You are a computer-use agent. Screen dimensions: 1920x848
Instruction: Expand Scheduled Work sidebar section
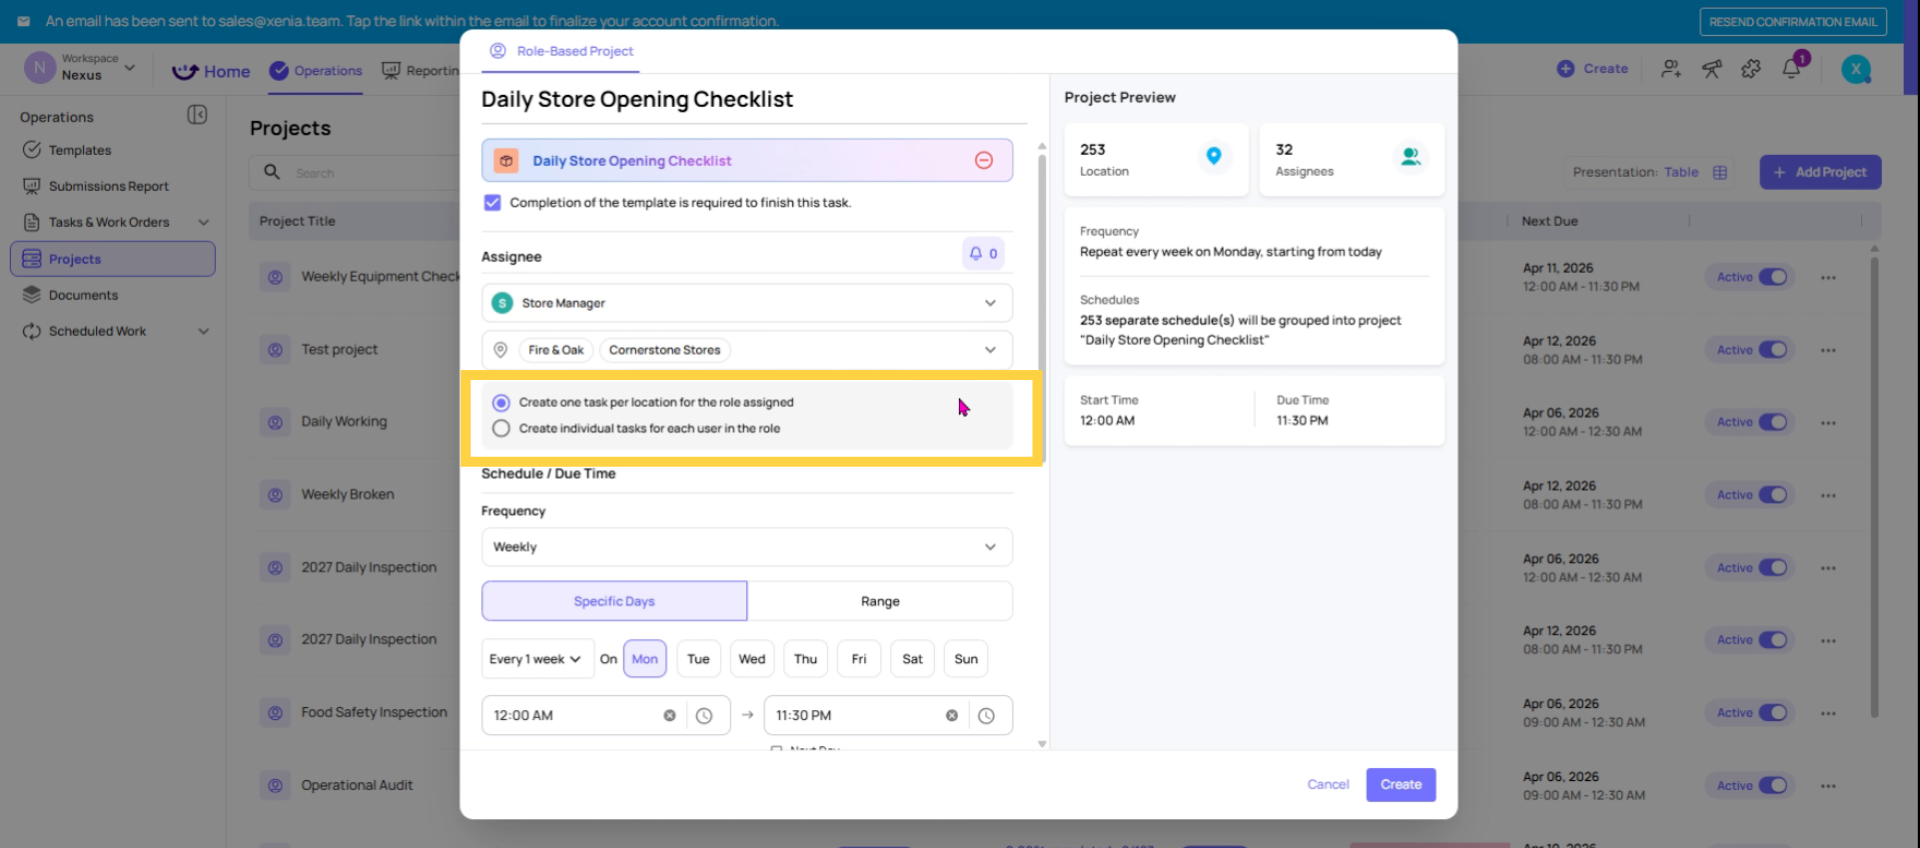click(x=204, y=331)
